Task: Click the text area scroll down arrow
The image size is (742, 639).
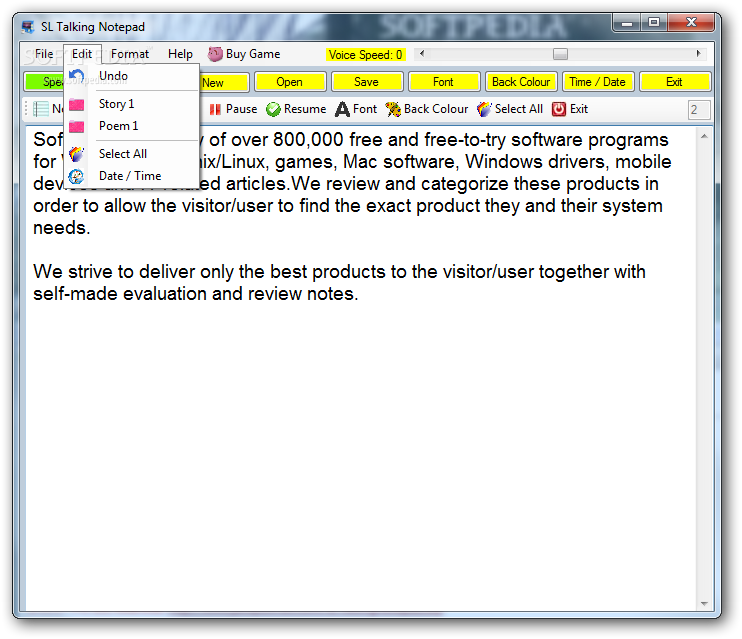Action: [x=704, y=604]
